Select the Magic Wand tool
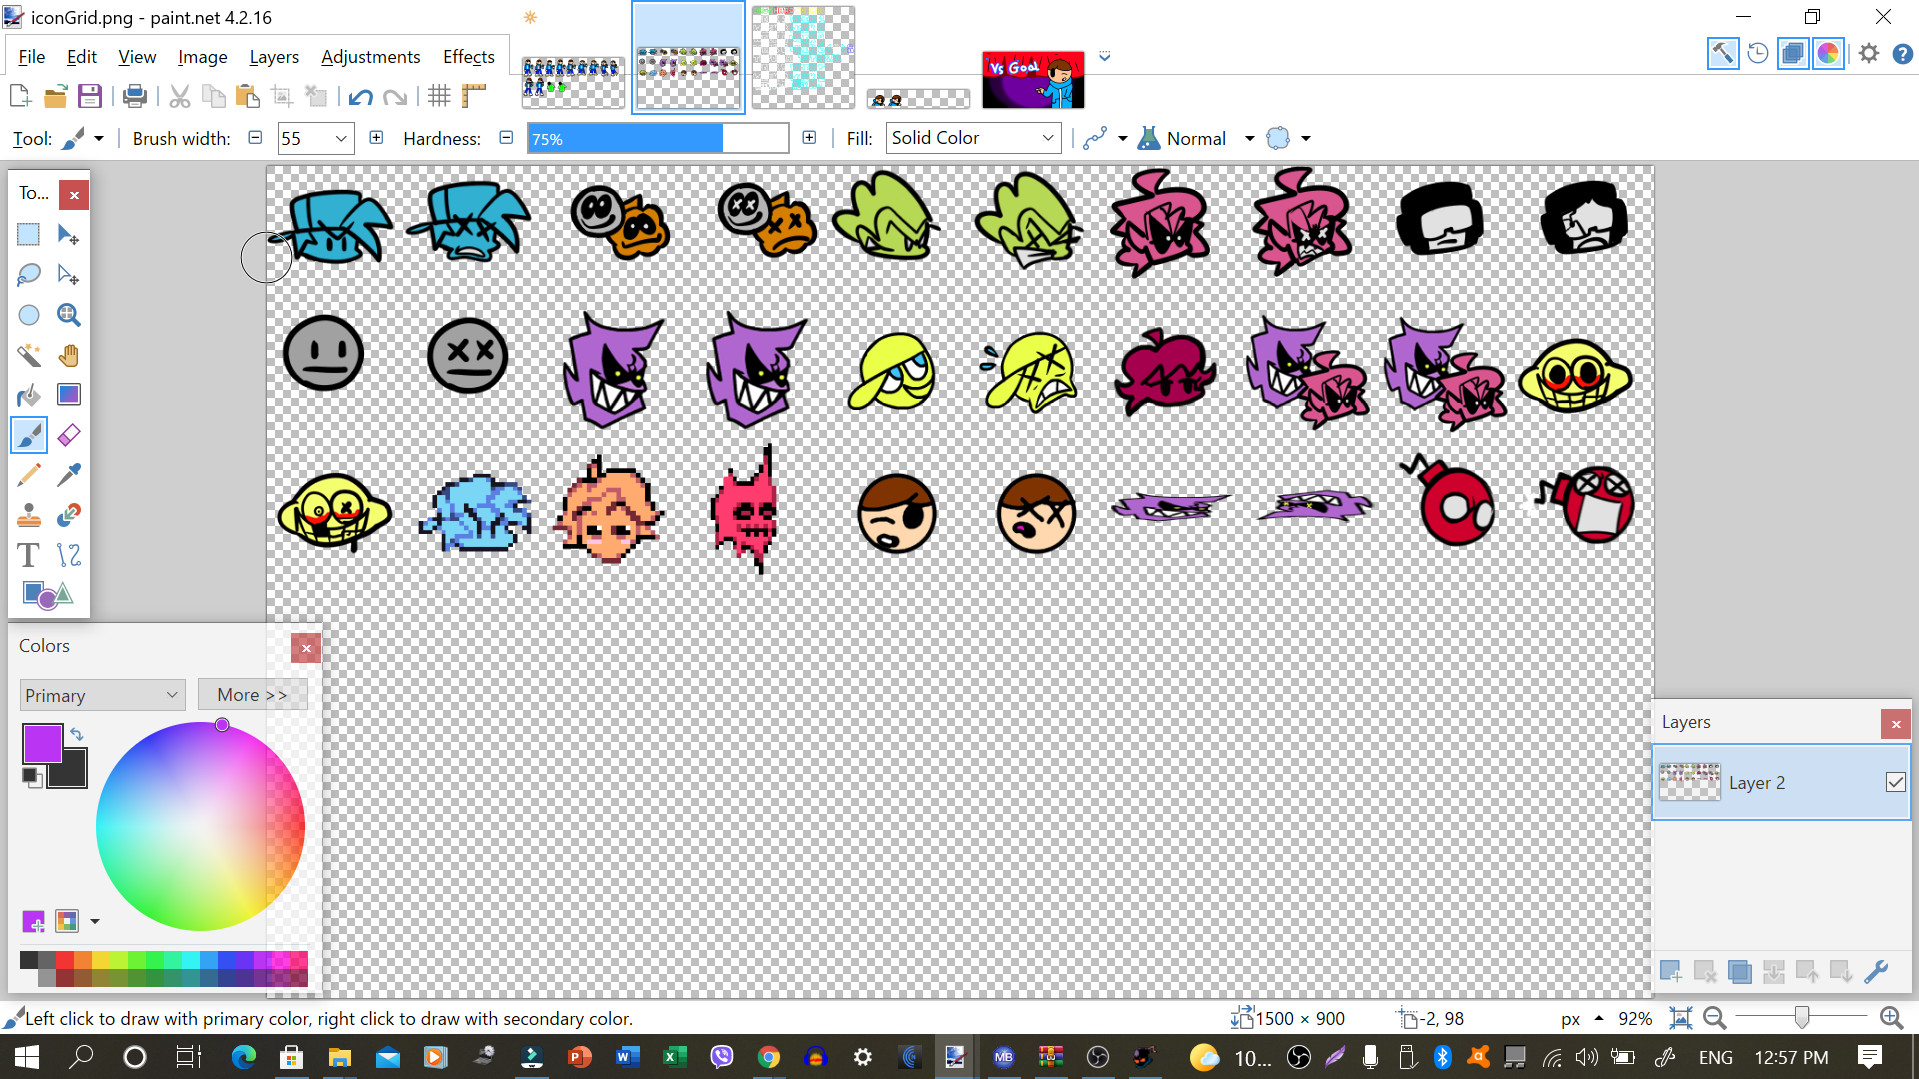1919x1079 pixels. point(28,355)
